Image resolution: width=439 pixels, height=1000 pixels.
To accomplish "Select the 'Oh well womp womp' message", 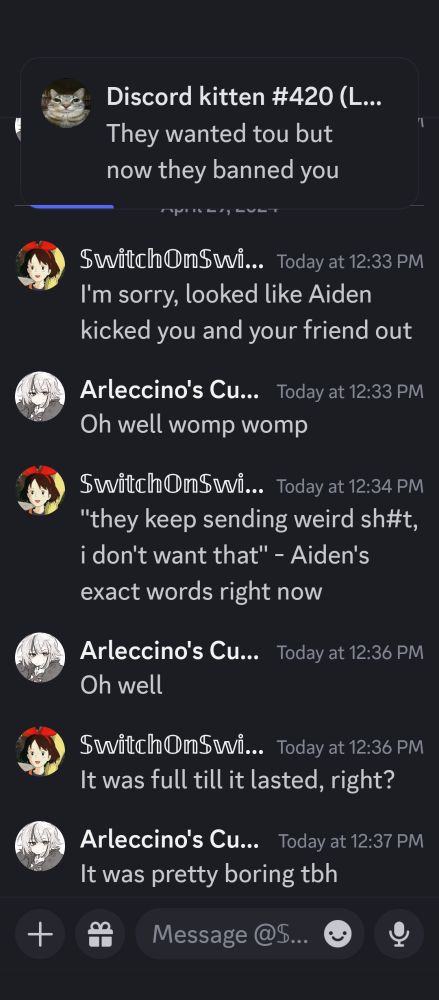I will click(194, 424).
